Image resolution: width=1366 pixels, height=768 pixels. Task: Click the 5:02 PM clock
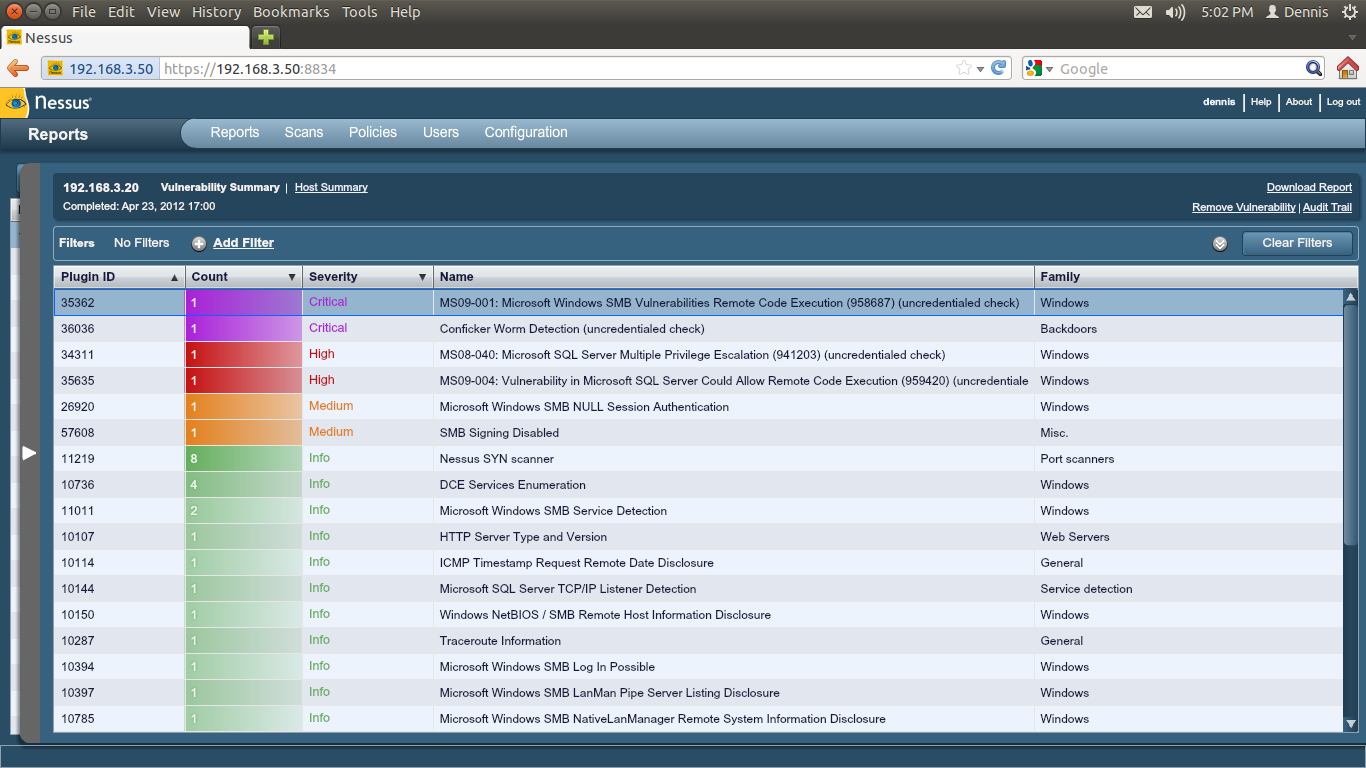1227,12
